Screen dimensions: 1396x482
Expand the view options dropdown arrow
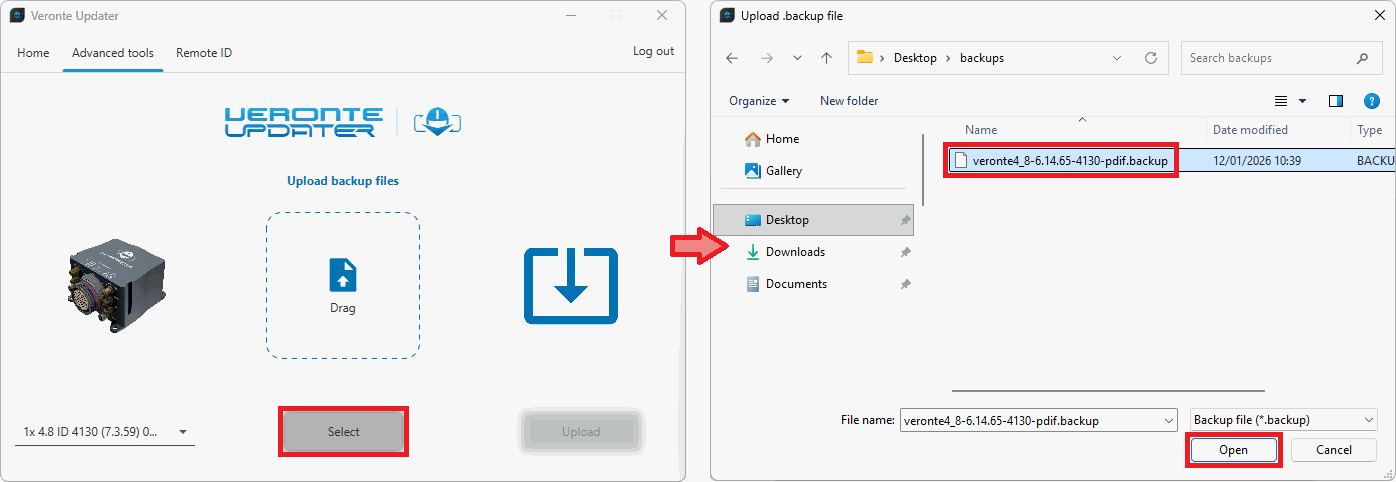pos(1302,101)
